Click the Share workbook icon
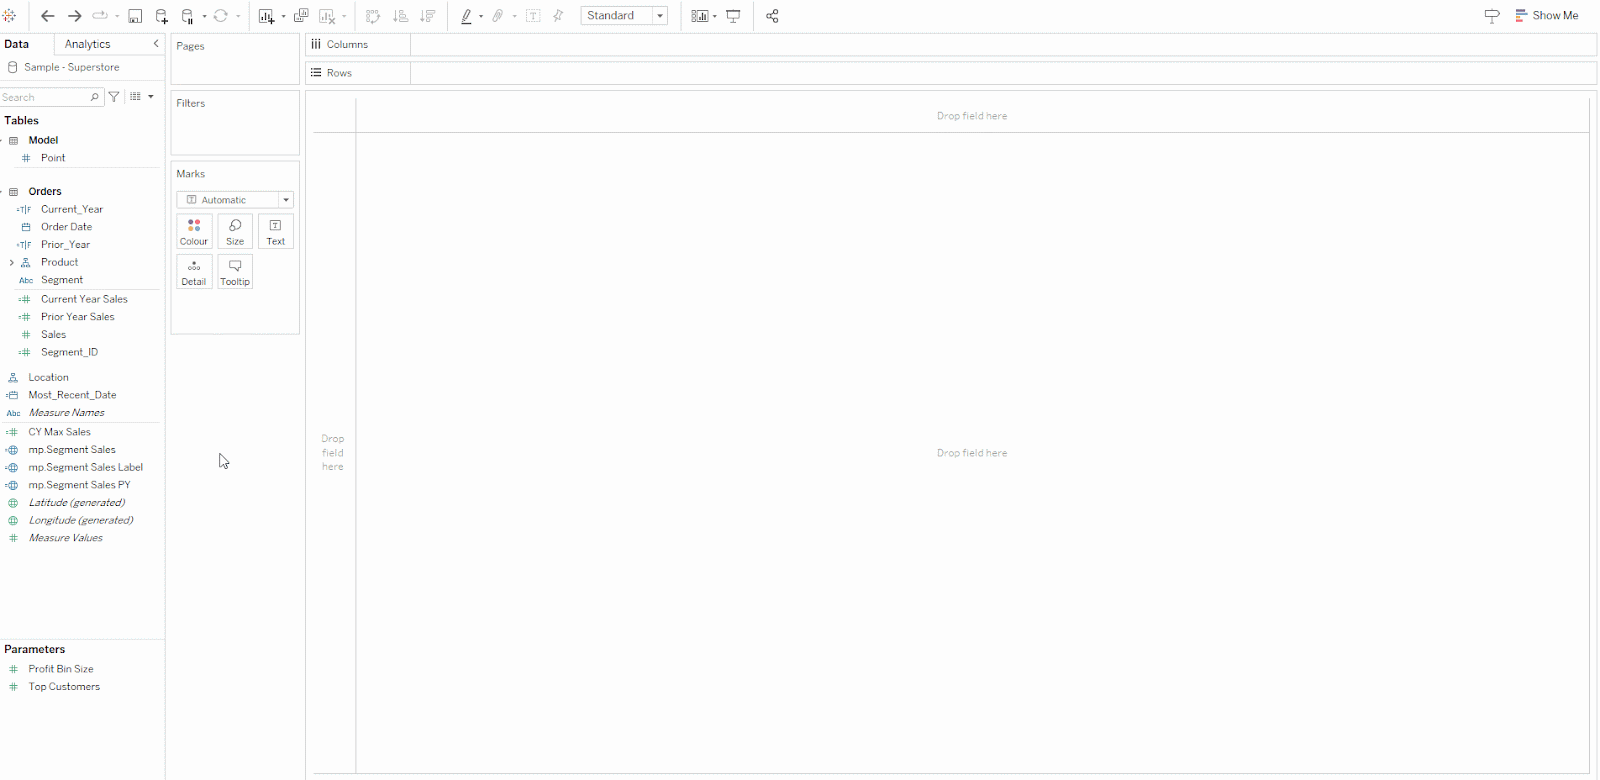This screenshot has height=780, width=1600. coord(772,16)
